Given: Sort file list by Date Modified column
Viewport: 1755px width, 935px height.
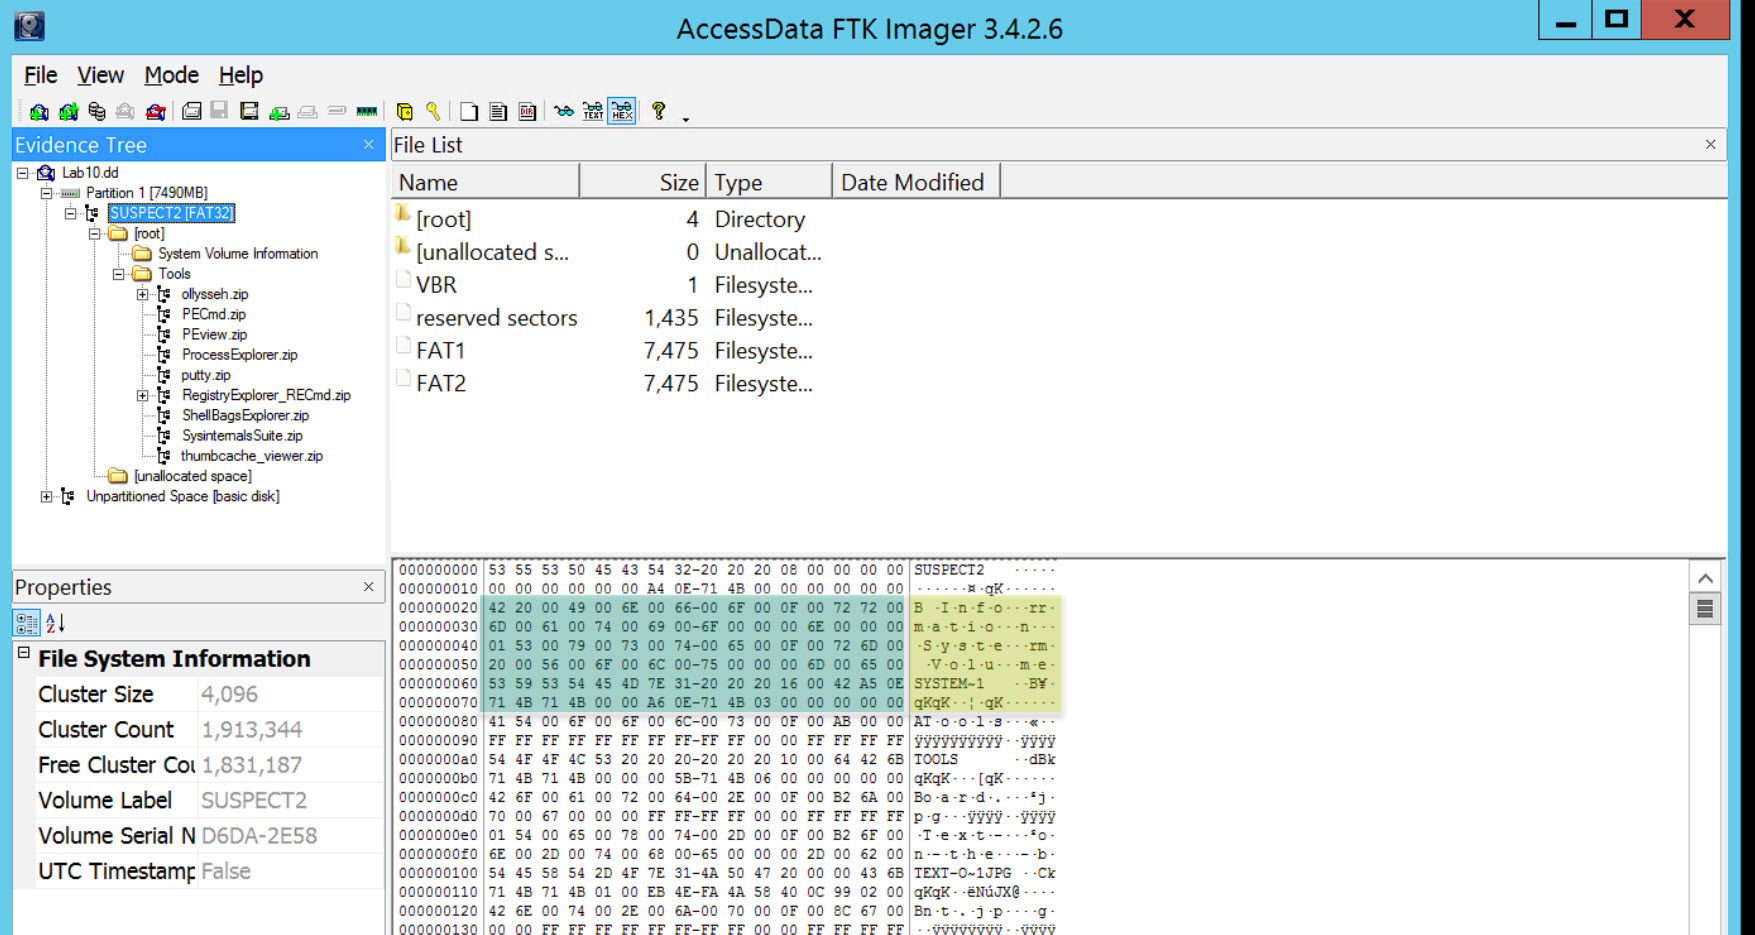Looking at the screenshot, I should tap(912, 183).
